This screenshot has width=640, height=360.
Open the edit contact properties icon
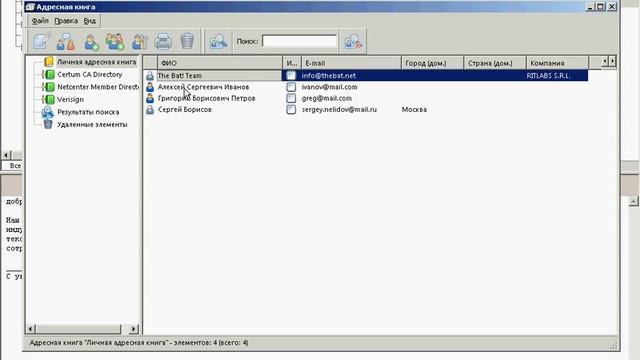click(139, 41)
